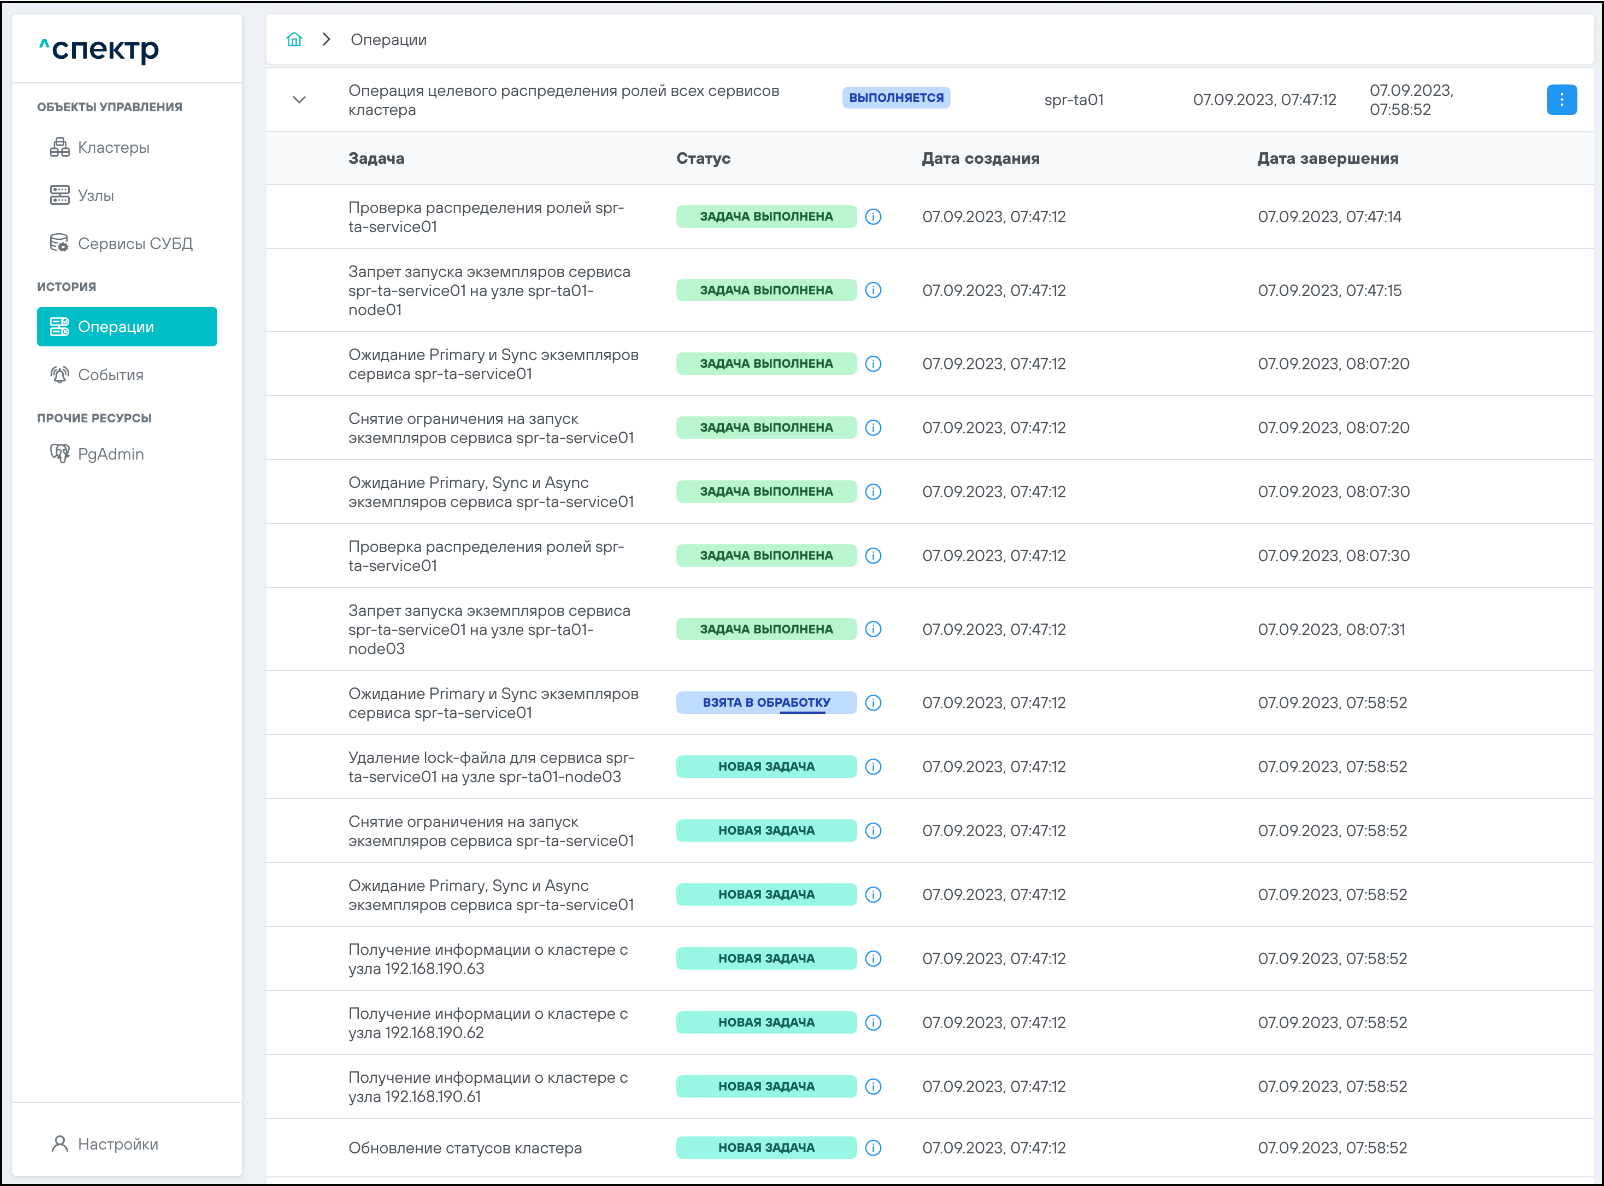1604x1186 pixels.
Task: Click info icon for ВЗЯТА В ОБРАБОТКУ task
Action: click(x=873, y=703)
